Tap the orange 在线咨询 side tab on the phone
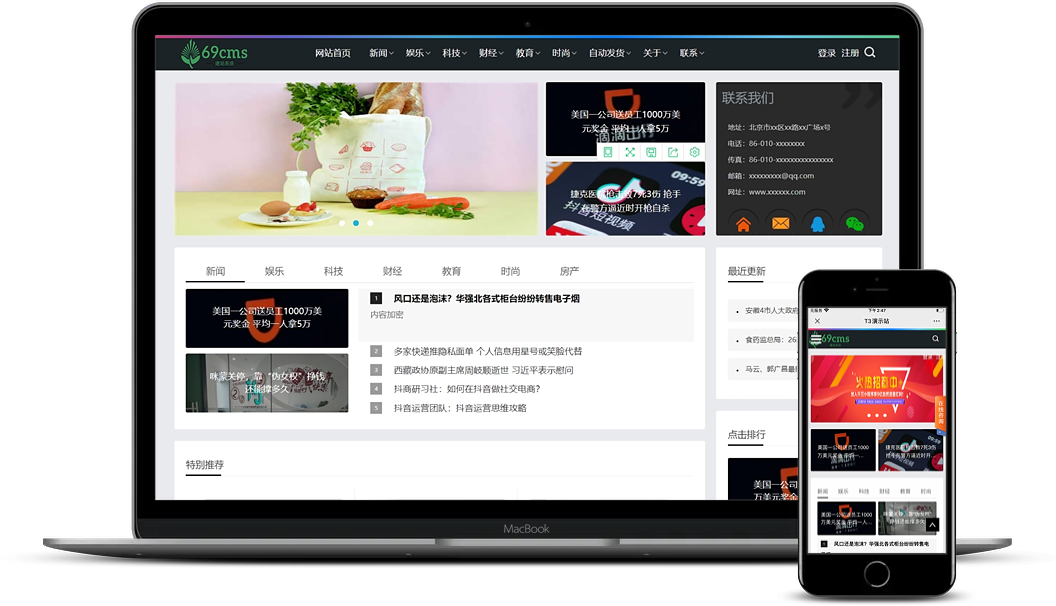Screen dimensions: 1056x606 [941, 411]
